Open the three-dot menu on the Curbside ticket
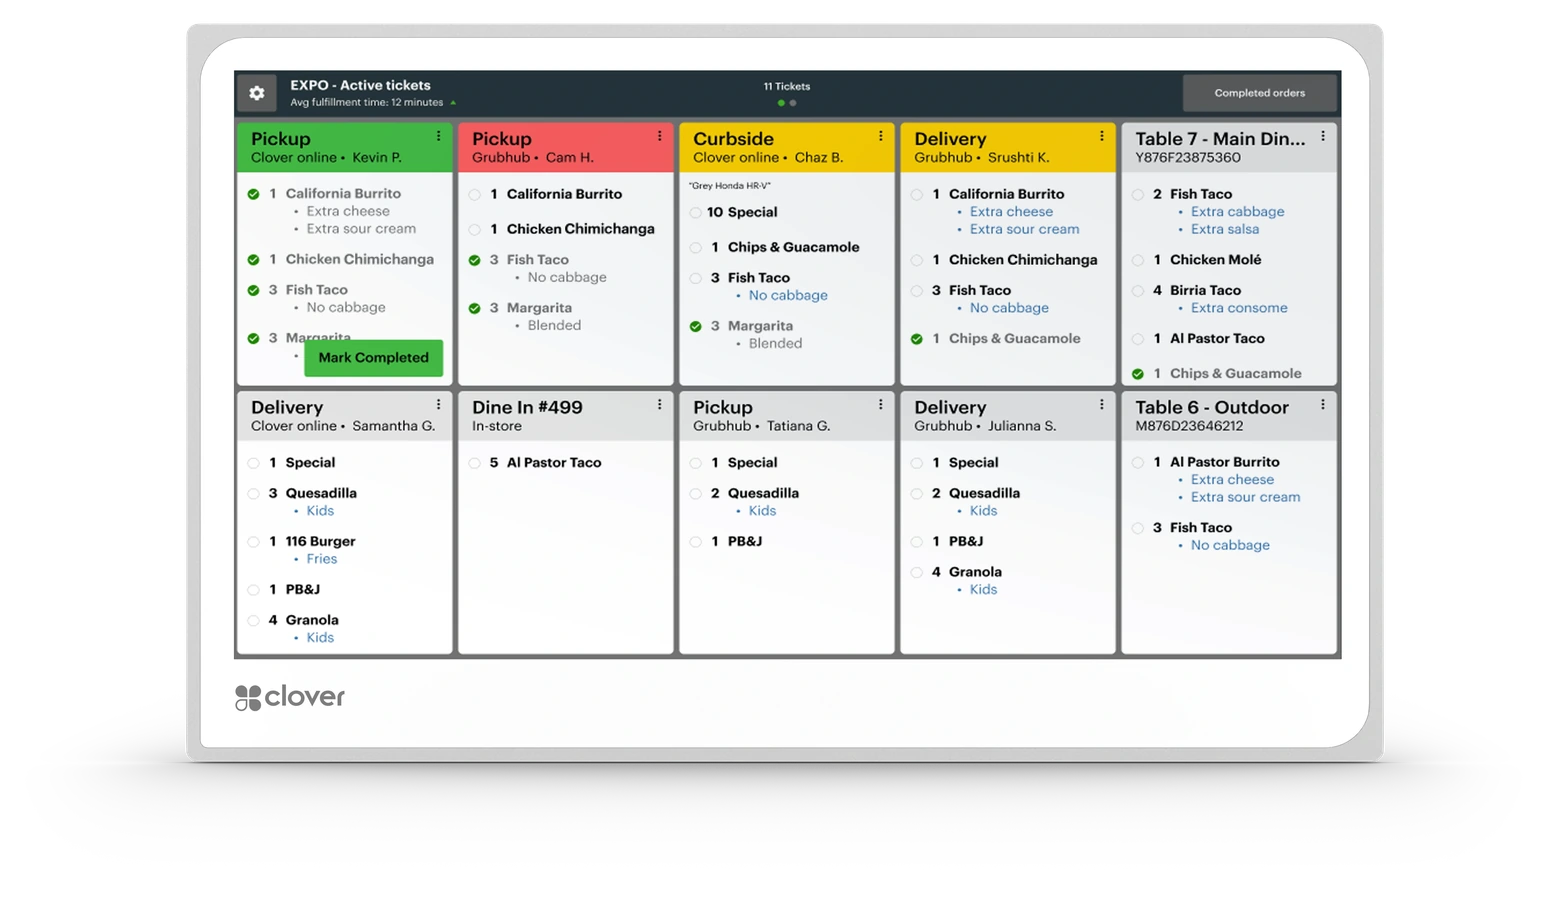 coord(880,136)
